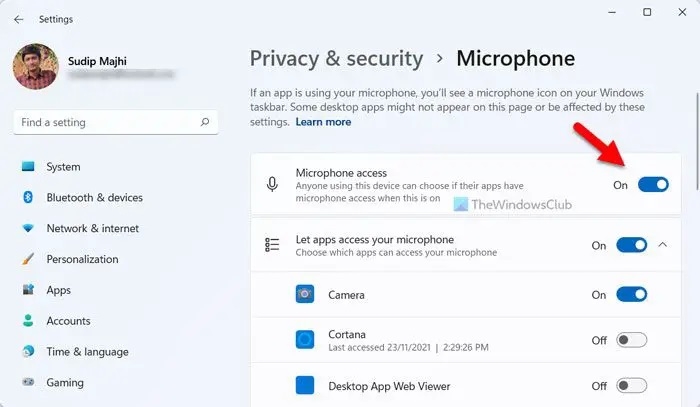Open the Time & language category

88,352
